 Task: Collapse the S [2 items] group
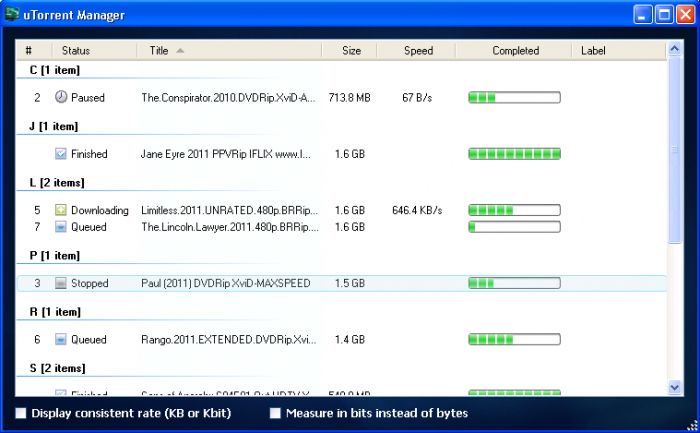click(x=58, y=368)
